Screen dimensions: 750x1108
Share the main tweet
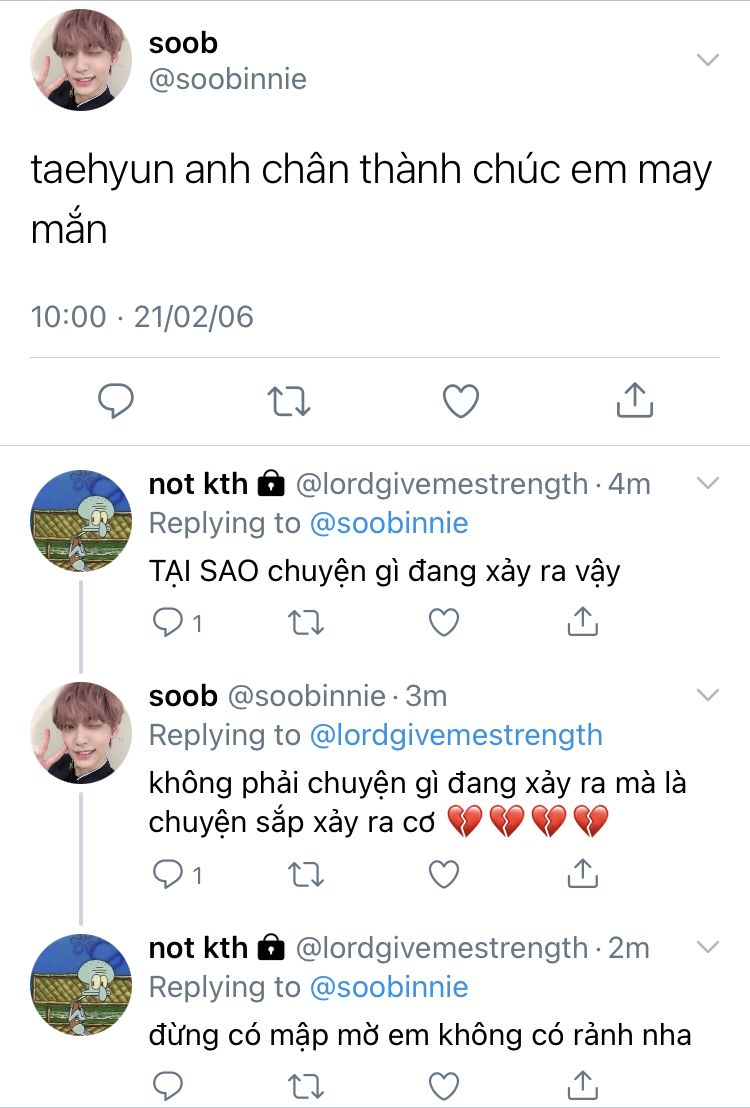(x=634, y=401)
